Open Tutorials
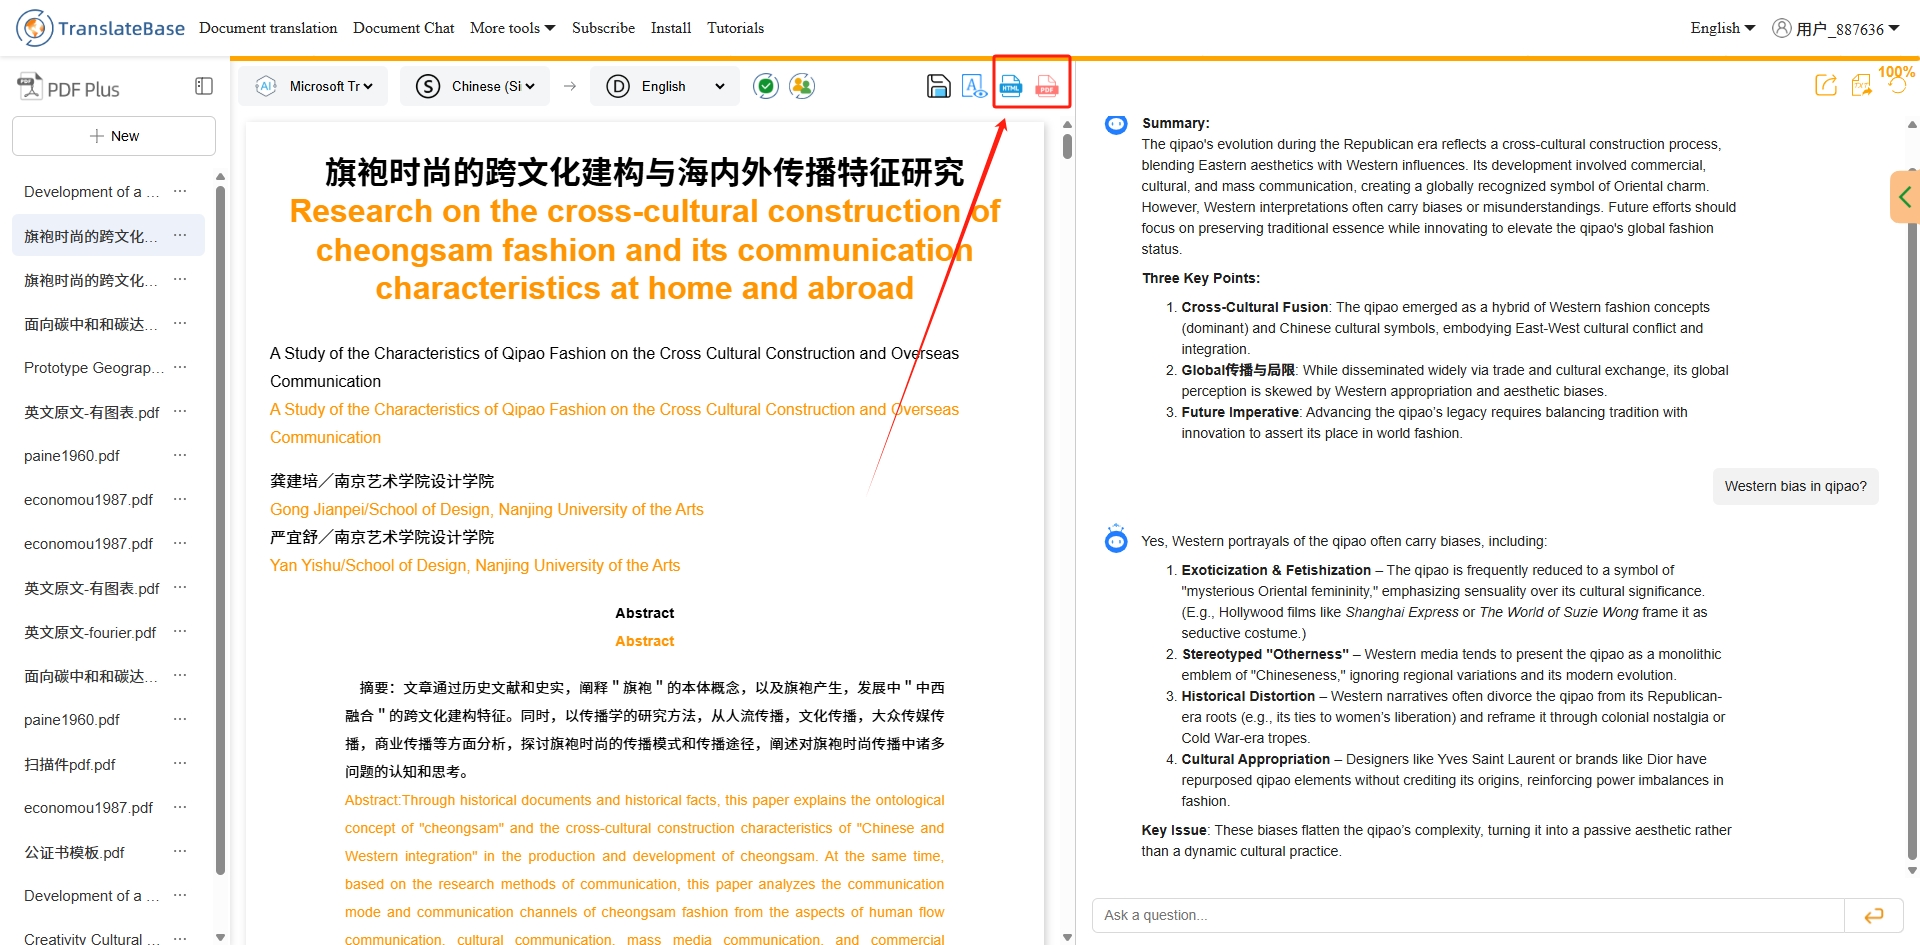Viewport: 1920px width, 945px height. tap(735, 28)
